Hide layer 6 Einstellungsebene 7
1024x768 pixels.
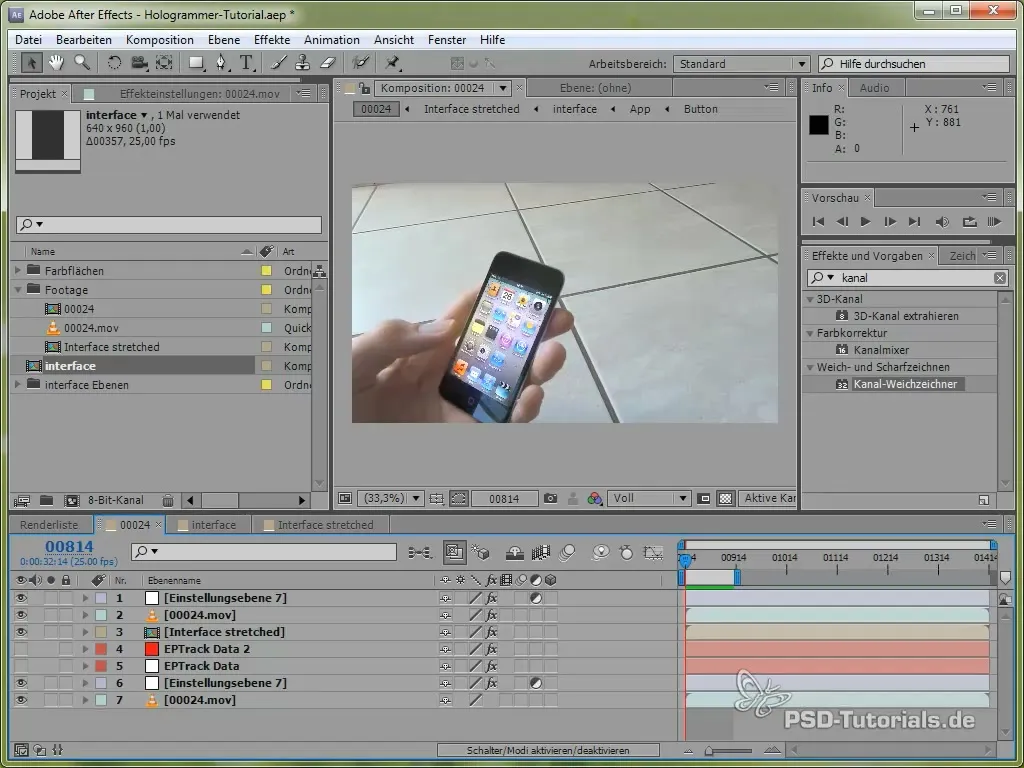click(x=21, y=682)
